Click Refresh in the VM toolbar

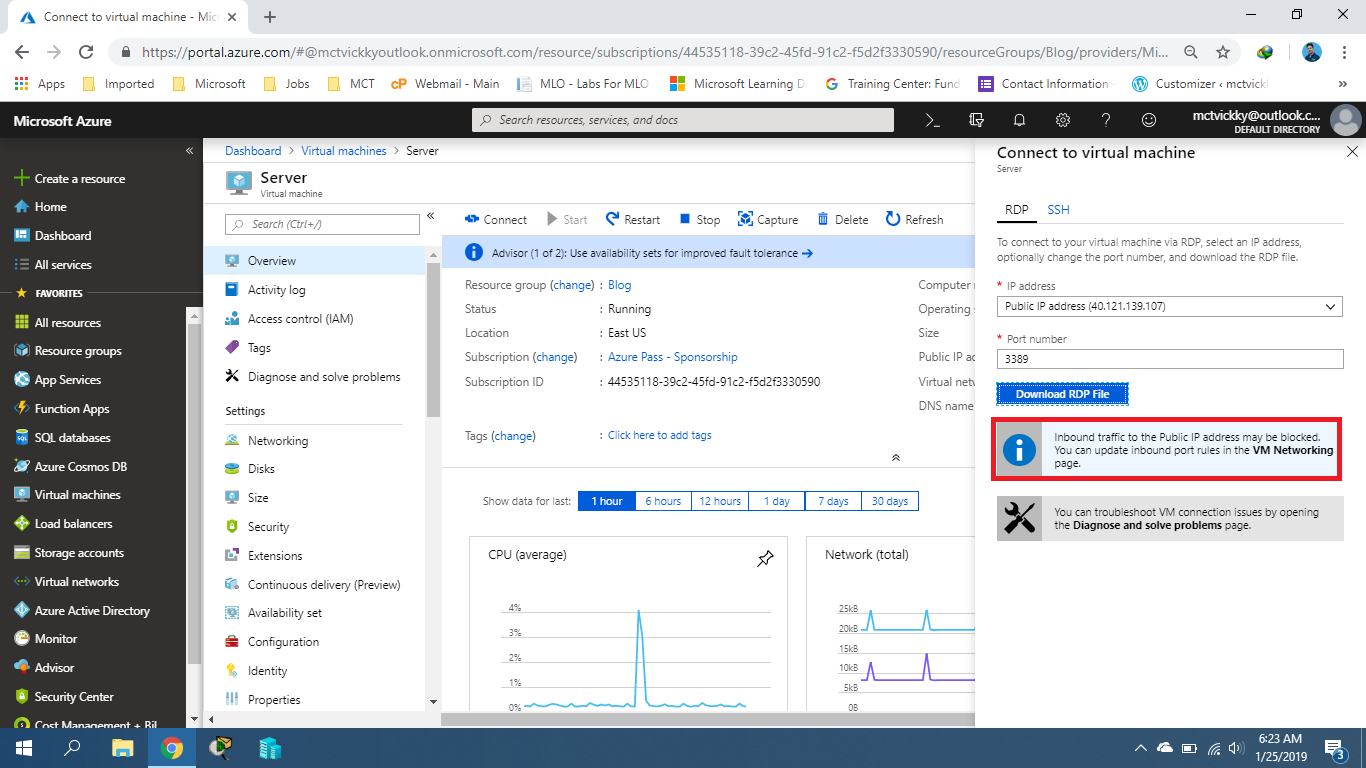click(x=914, y=219)
